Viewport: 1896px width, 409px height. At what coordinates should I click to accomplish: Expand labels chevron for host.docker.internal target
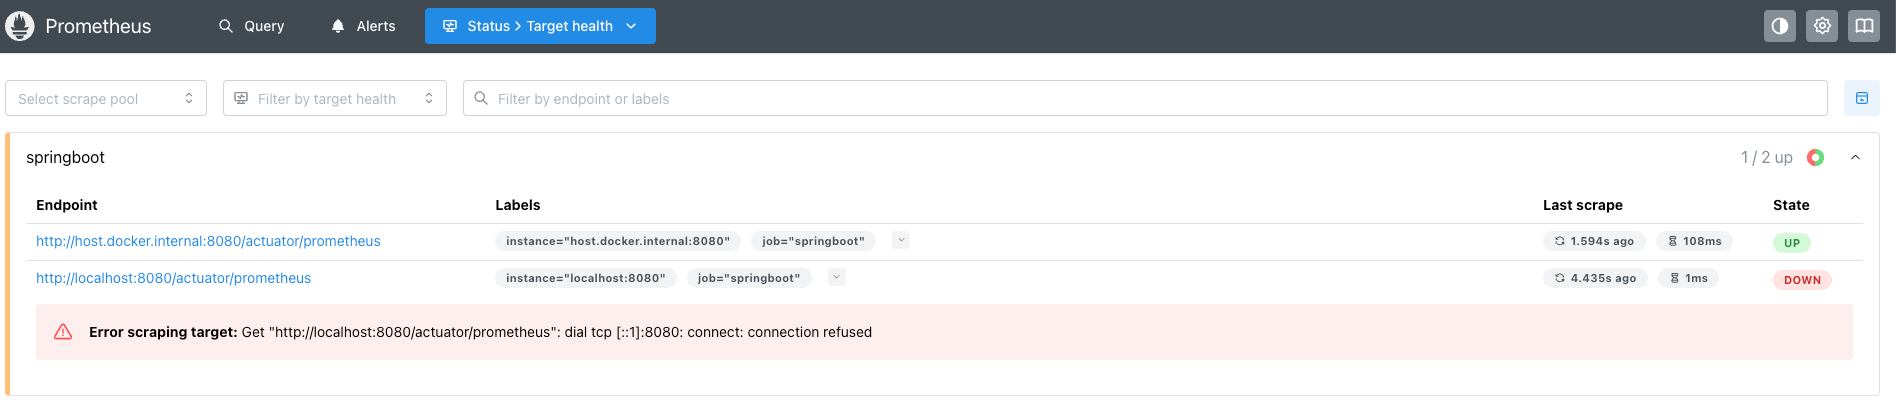[901, 240]
